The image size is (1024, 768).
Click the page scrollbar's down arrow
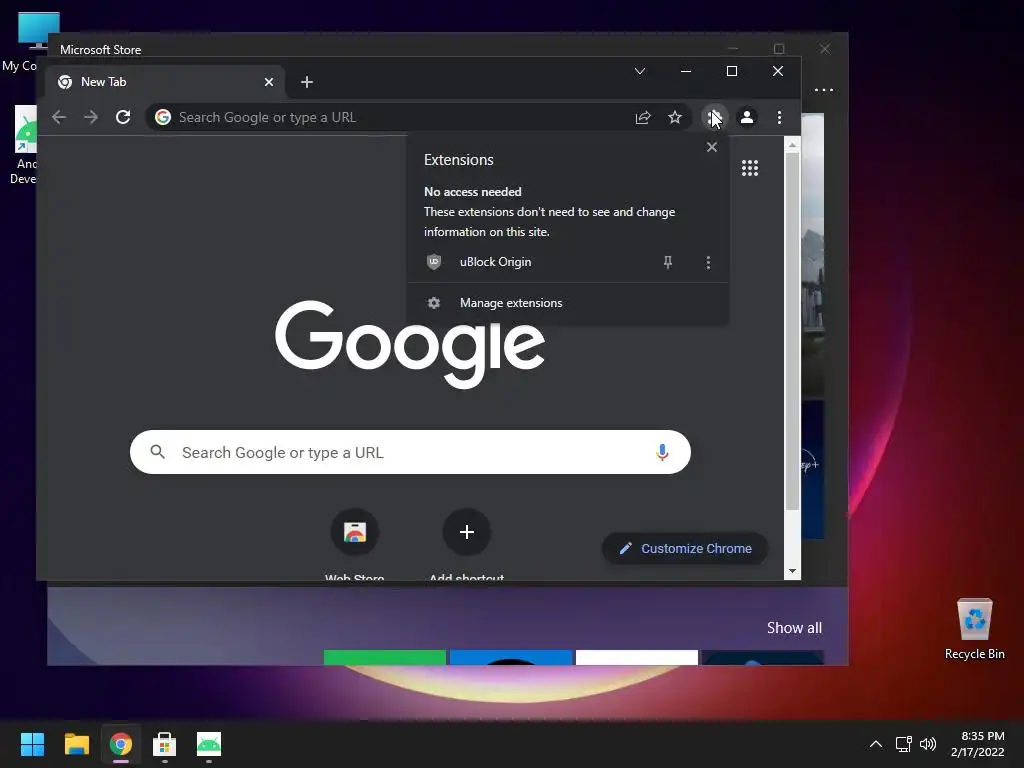[792, 571]
